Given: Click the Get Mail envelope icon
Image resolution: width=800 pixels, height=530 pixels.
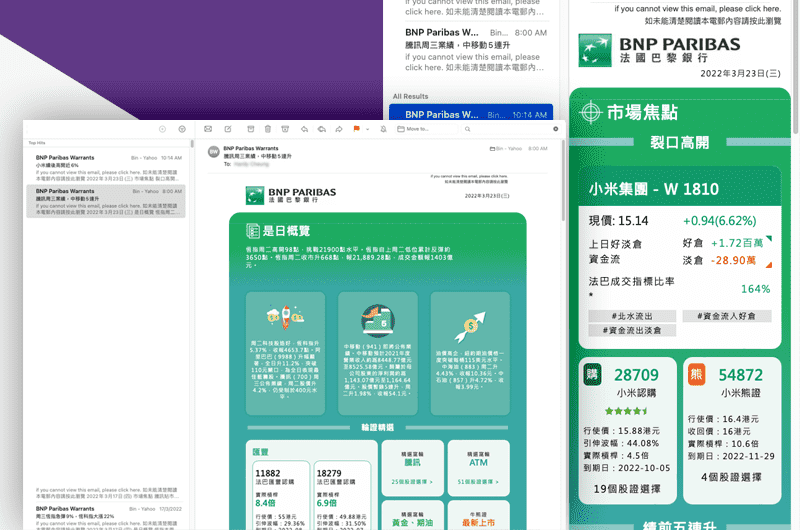Looking at the screenshot, I should click(x=208, y=129).
